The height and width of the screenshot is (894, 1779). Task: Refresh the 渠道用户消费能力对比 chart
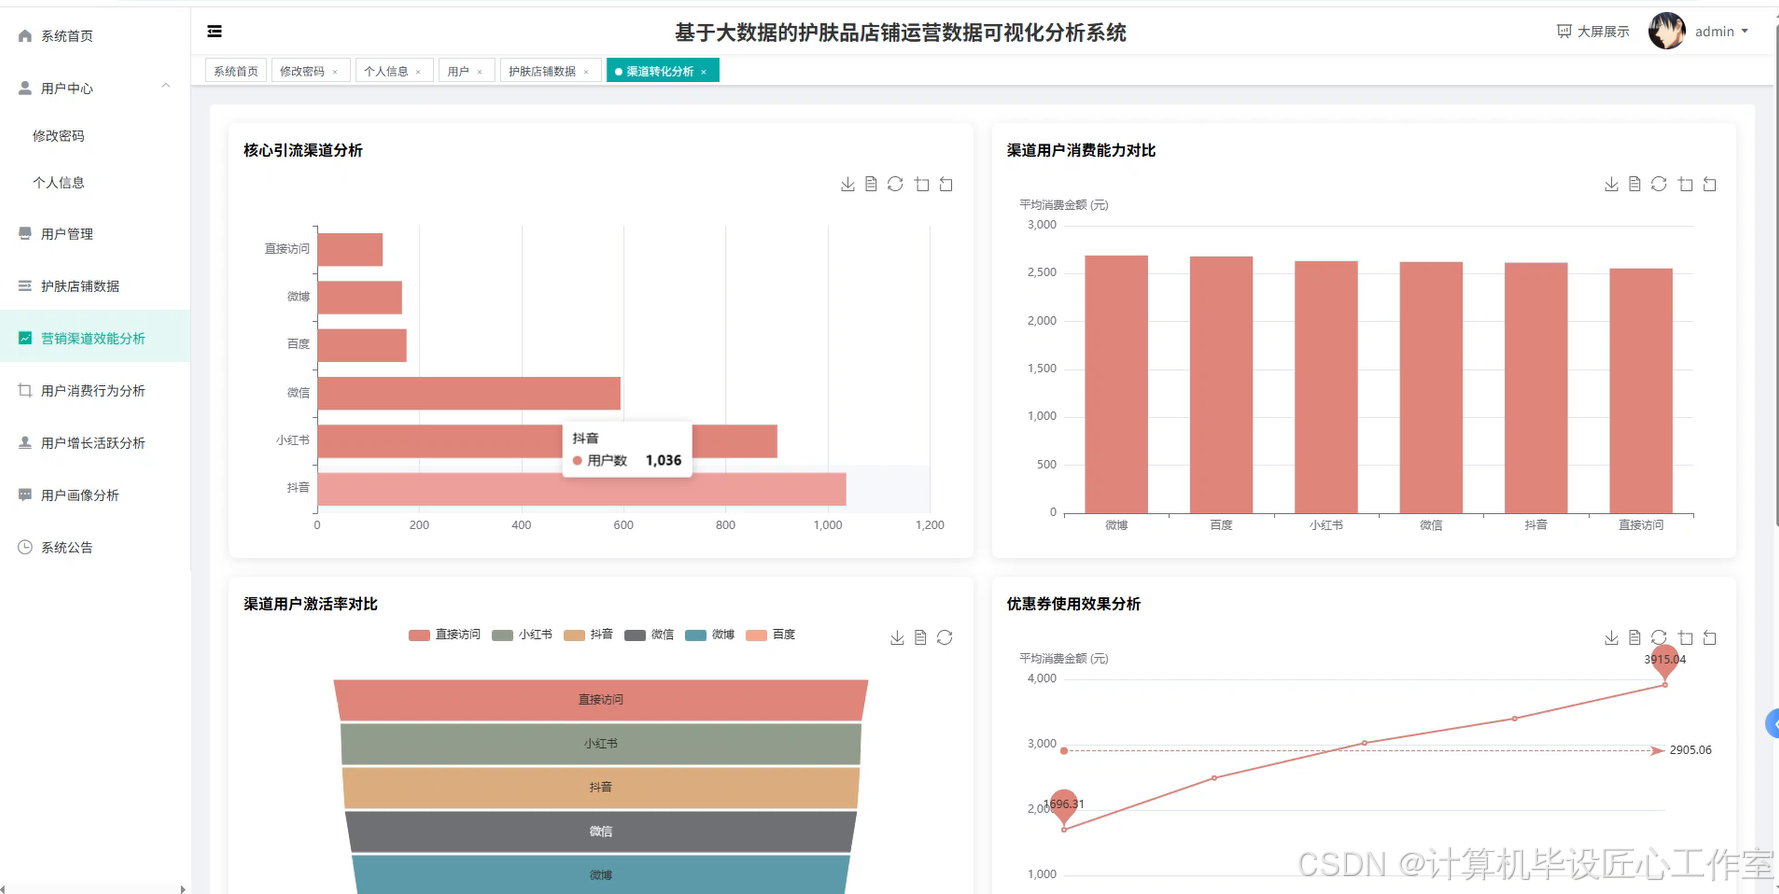coord(1659,184)
